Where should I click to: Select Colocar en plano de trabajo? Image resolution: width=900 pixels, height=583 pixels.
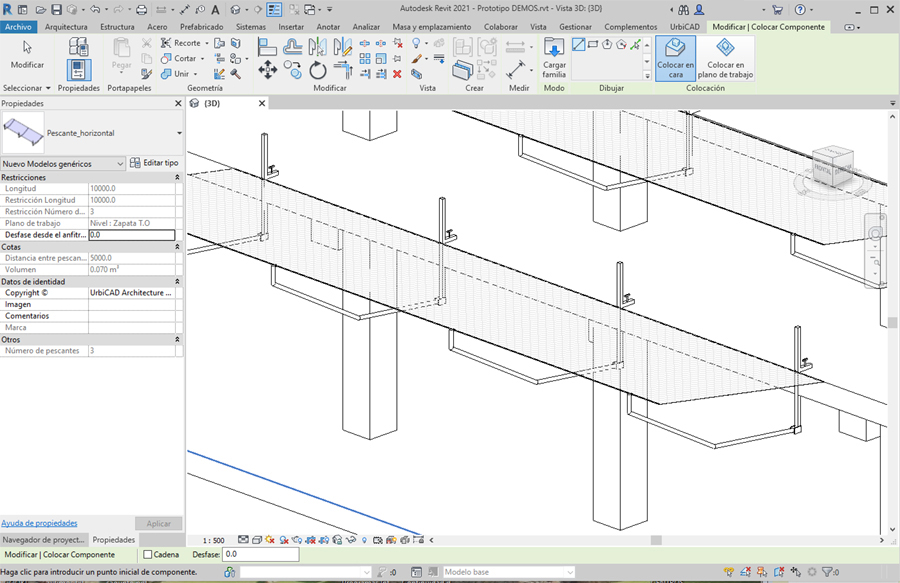tap(726, 56)
